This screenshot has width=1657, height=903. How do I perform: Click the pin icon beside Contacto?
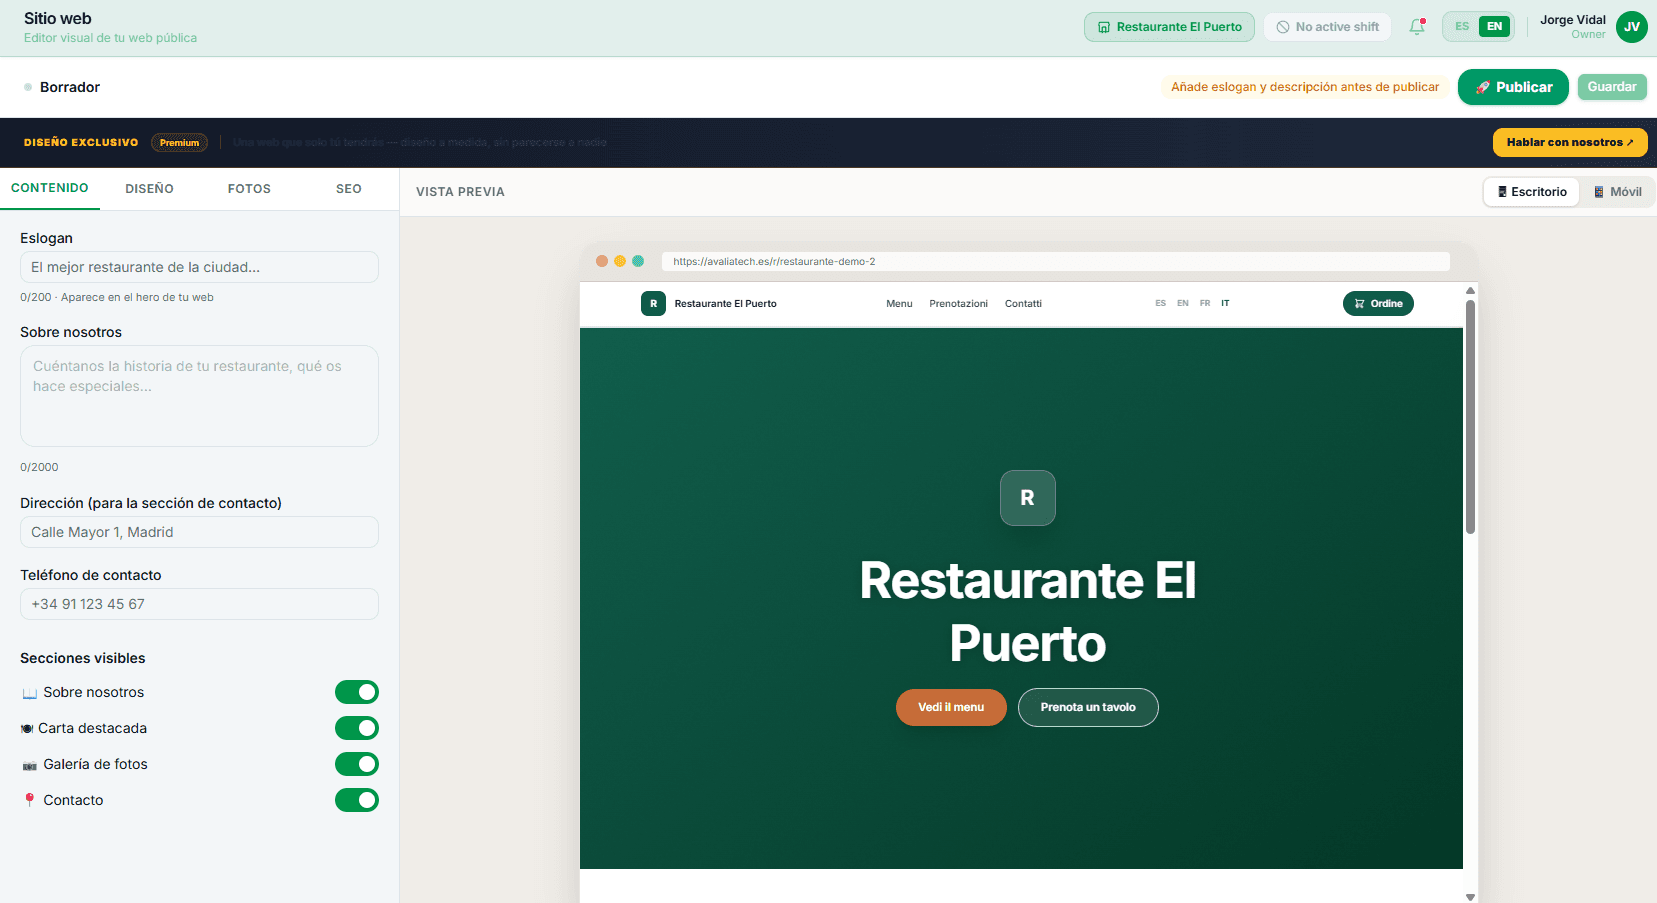pyautogui.click(x=29, y=800)
